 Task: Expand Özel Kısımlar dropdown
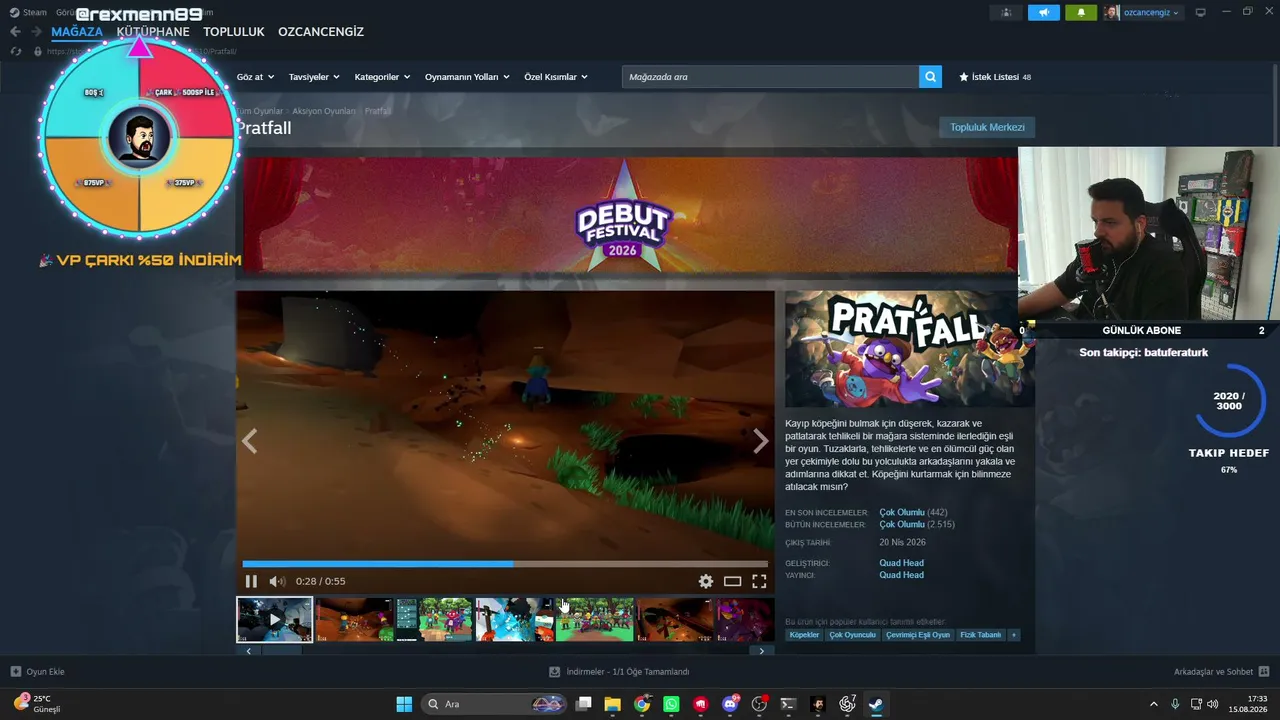[556, 77]
